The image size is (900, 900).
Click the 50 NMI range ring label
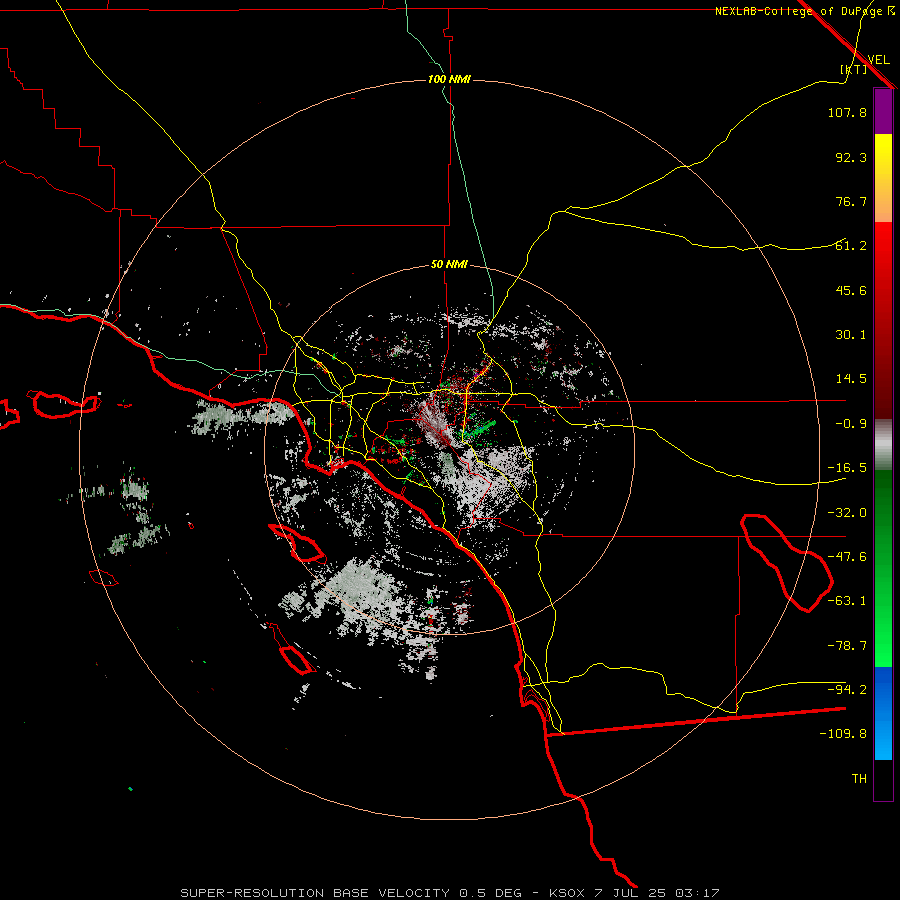point(449,264)
